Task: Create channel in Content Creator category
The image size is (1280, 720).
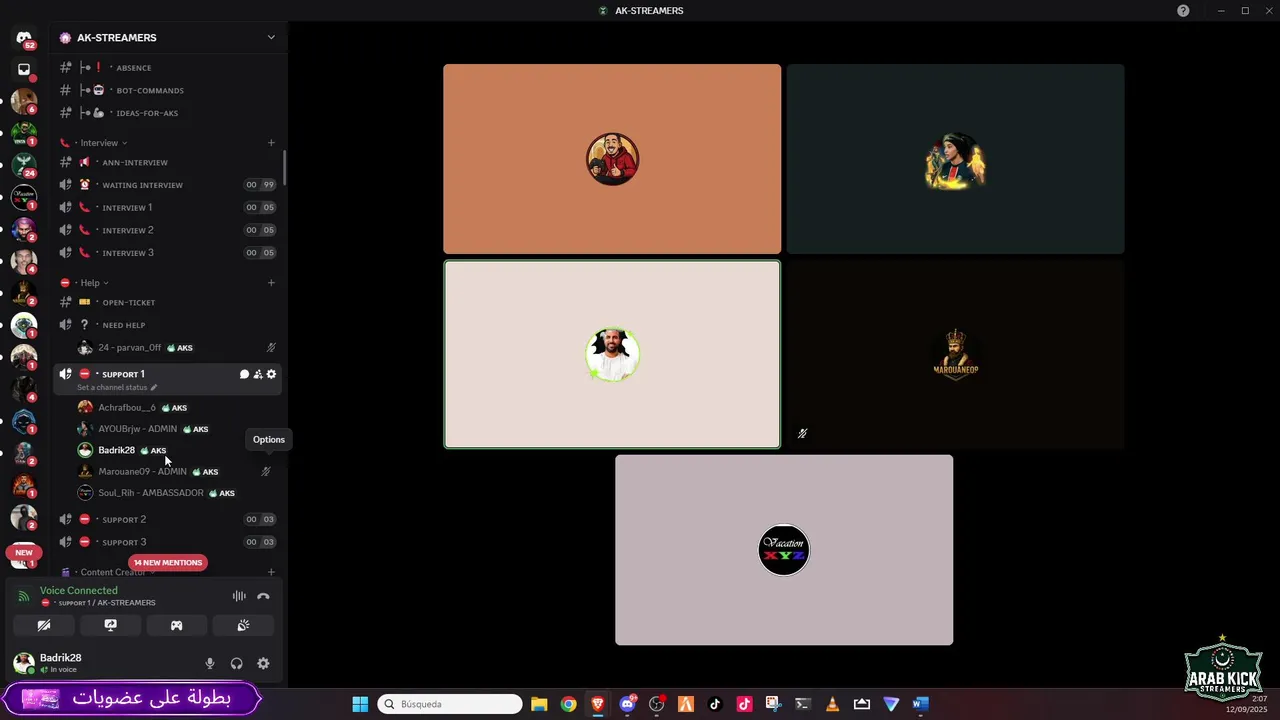Action: 271,572
